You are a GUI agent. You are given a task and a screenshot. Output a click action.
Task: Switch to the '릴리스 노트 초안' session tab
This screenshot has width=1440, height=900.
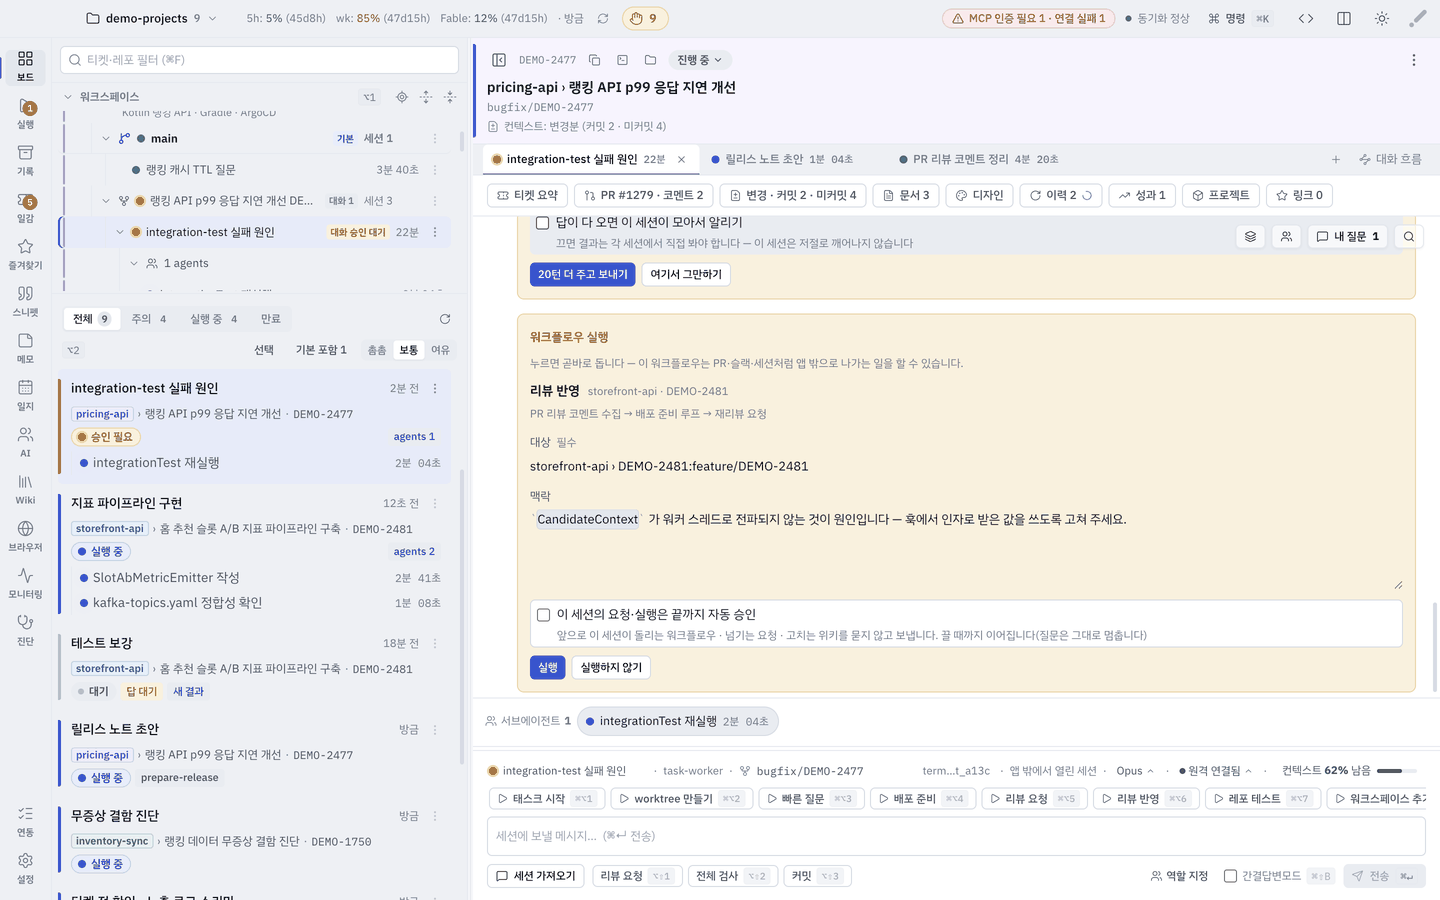click(x=782, y=159)
